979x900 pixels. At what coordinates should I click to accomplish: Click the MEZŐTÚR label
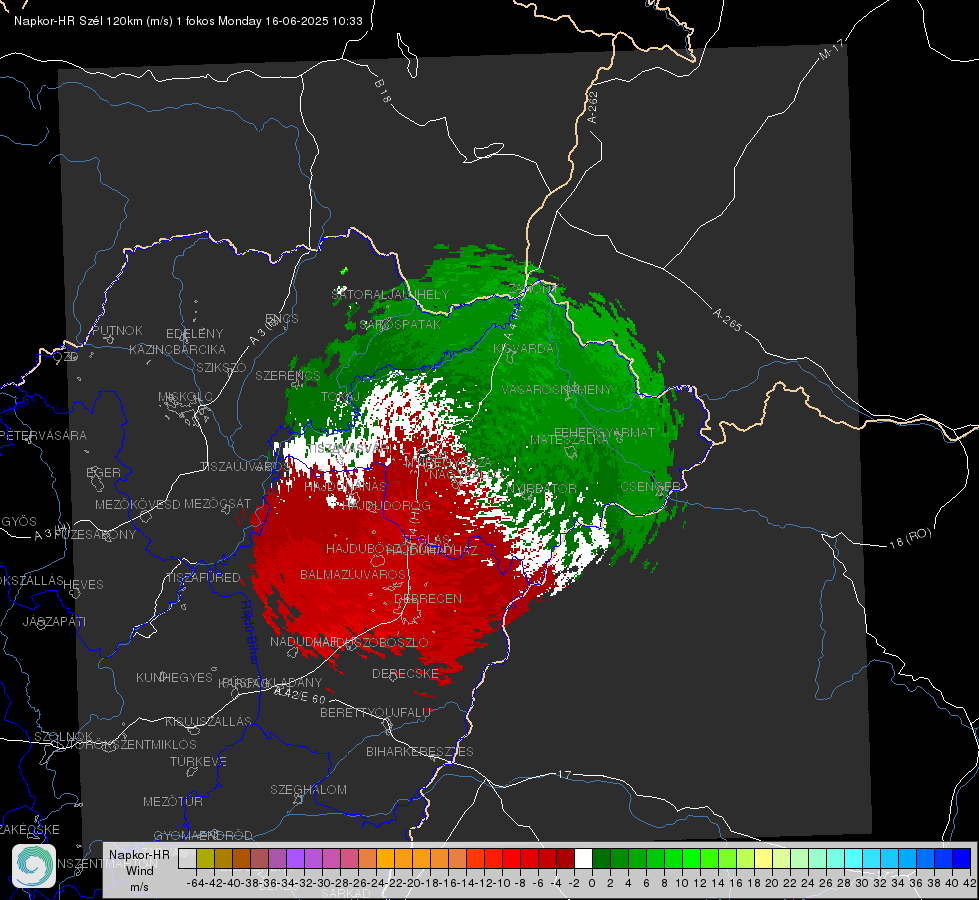coord(173,801)
